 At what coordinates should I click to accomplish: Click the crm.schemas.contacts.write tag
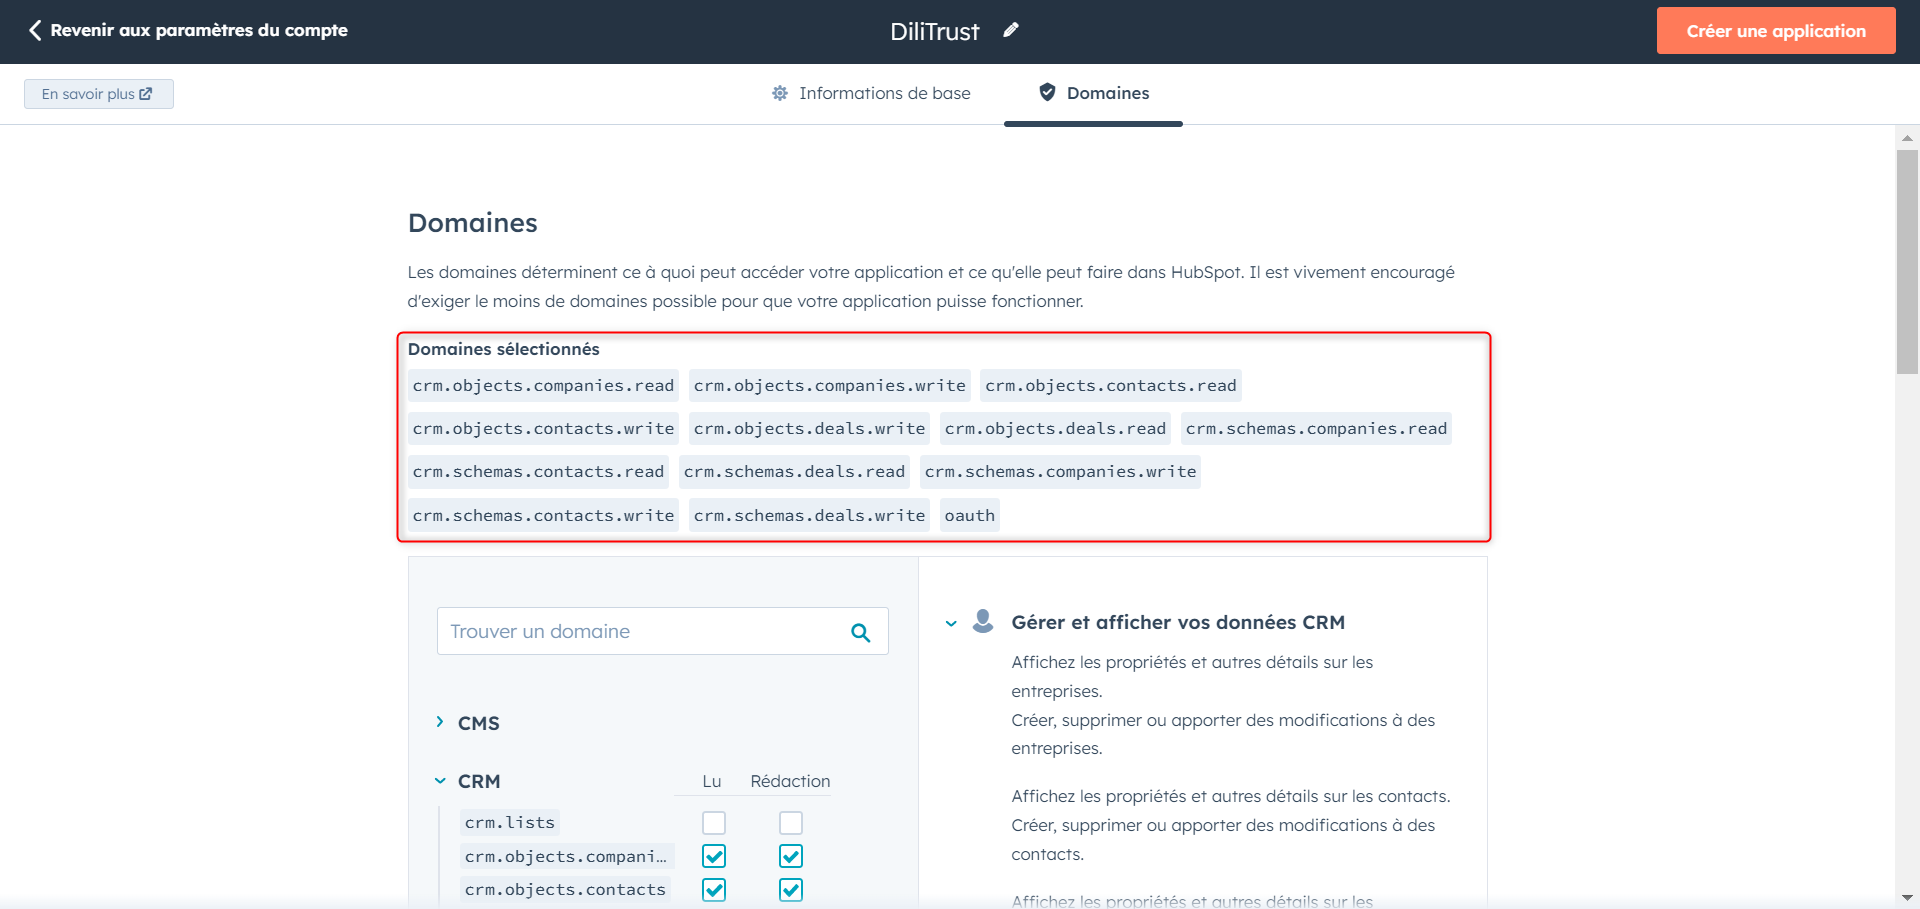coord(543,516)
